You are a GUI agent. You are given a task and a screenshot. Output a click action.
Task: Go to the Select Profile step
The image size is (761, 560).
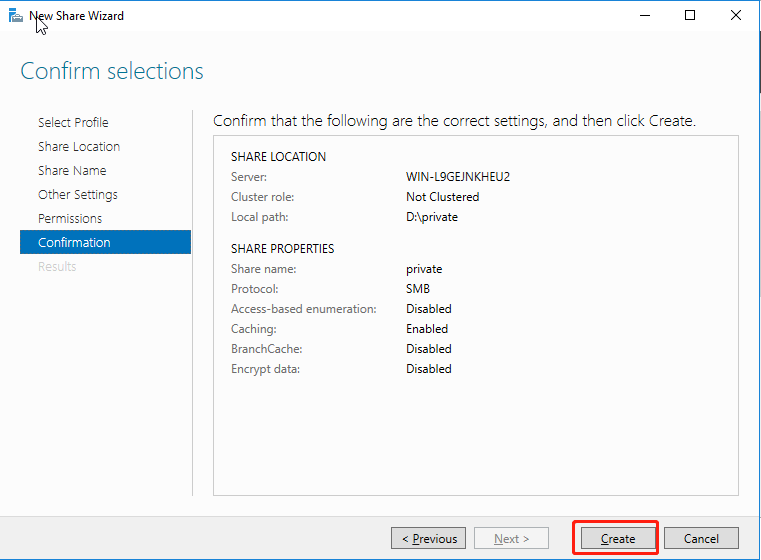73,122
